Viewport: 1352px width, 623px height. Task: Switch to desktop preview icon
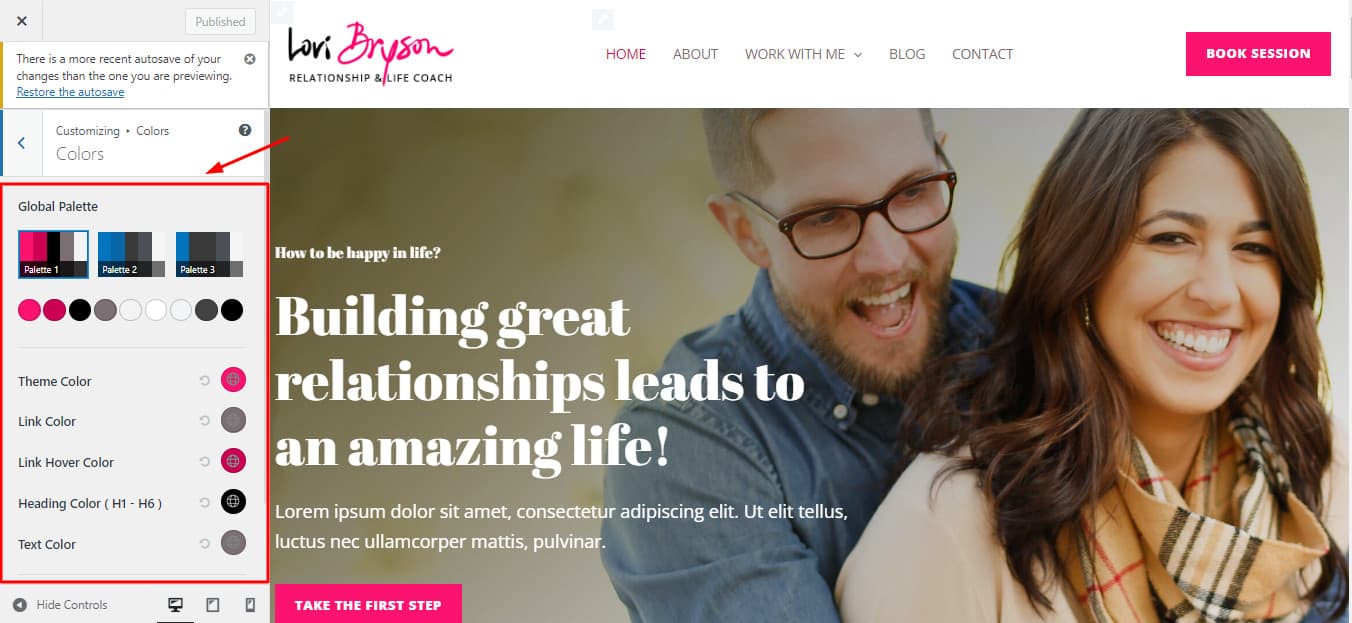[x=175, y=604]
